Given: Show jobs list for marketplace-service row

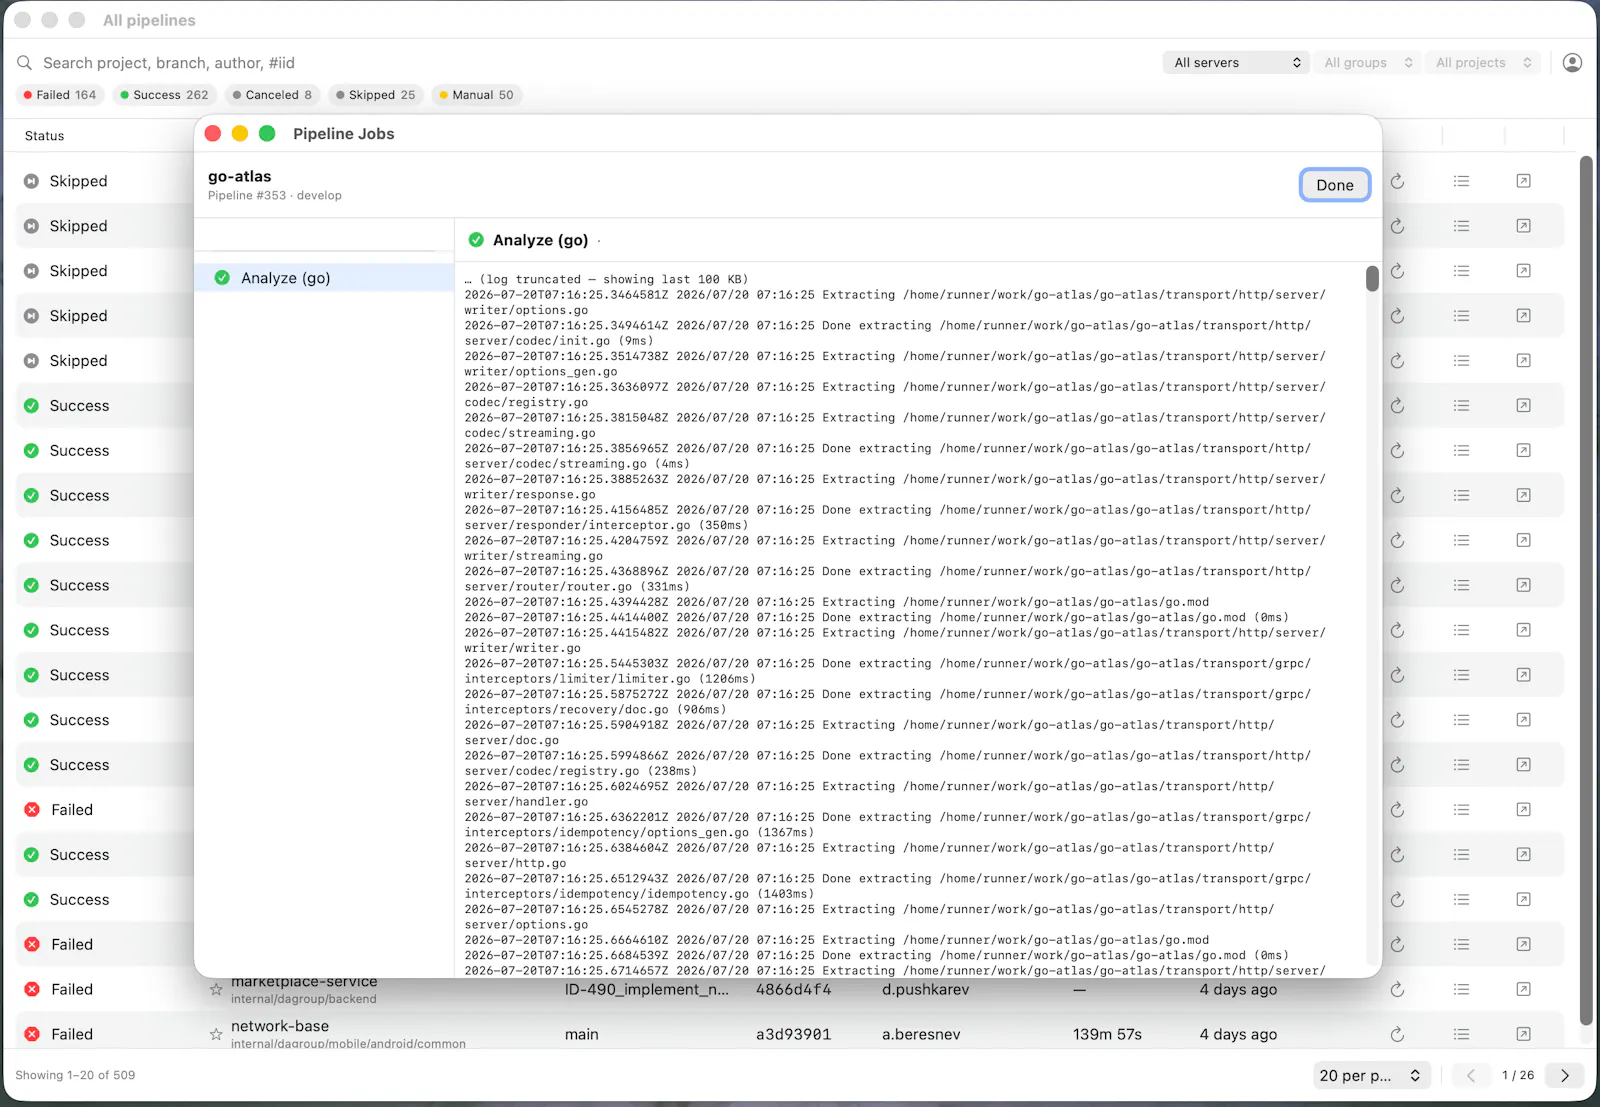Looking at the screenshot, I should [1461, 989].
